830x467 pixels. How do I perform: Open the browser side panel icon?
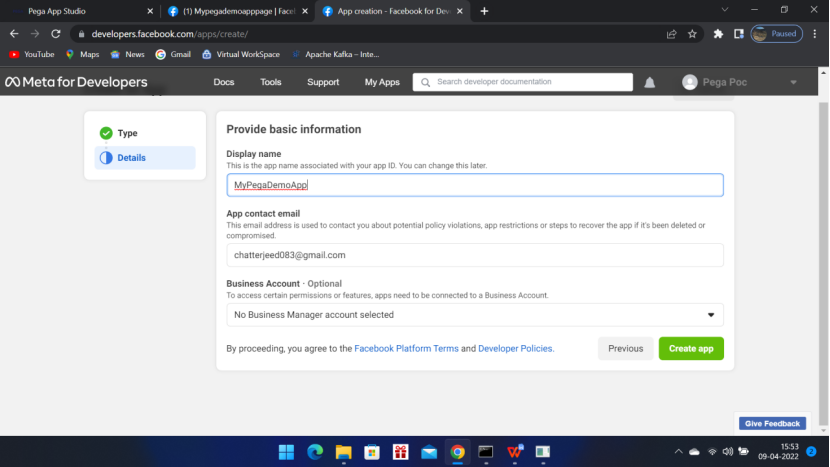738,34
